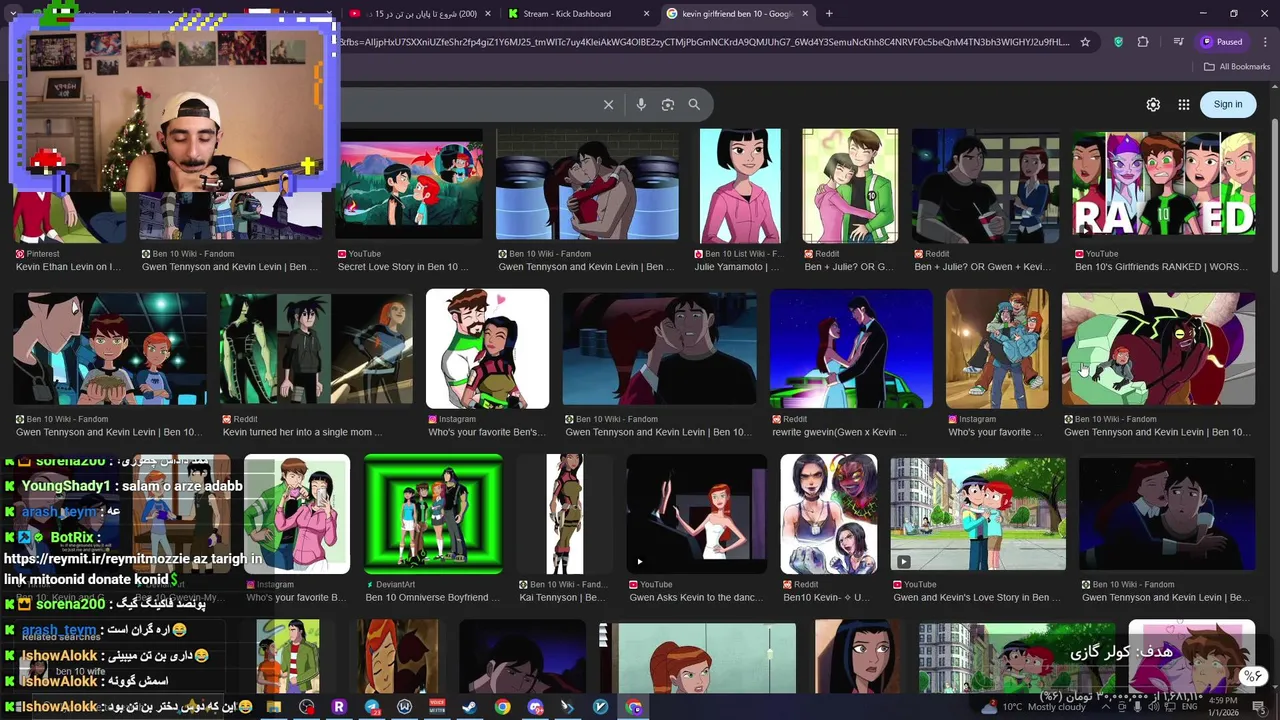Open Google quick settings gear
Screen dimensions: 1280x720
1153,105
